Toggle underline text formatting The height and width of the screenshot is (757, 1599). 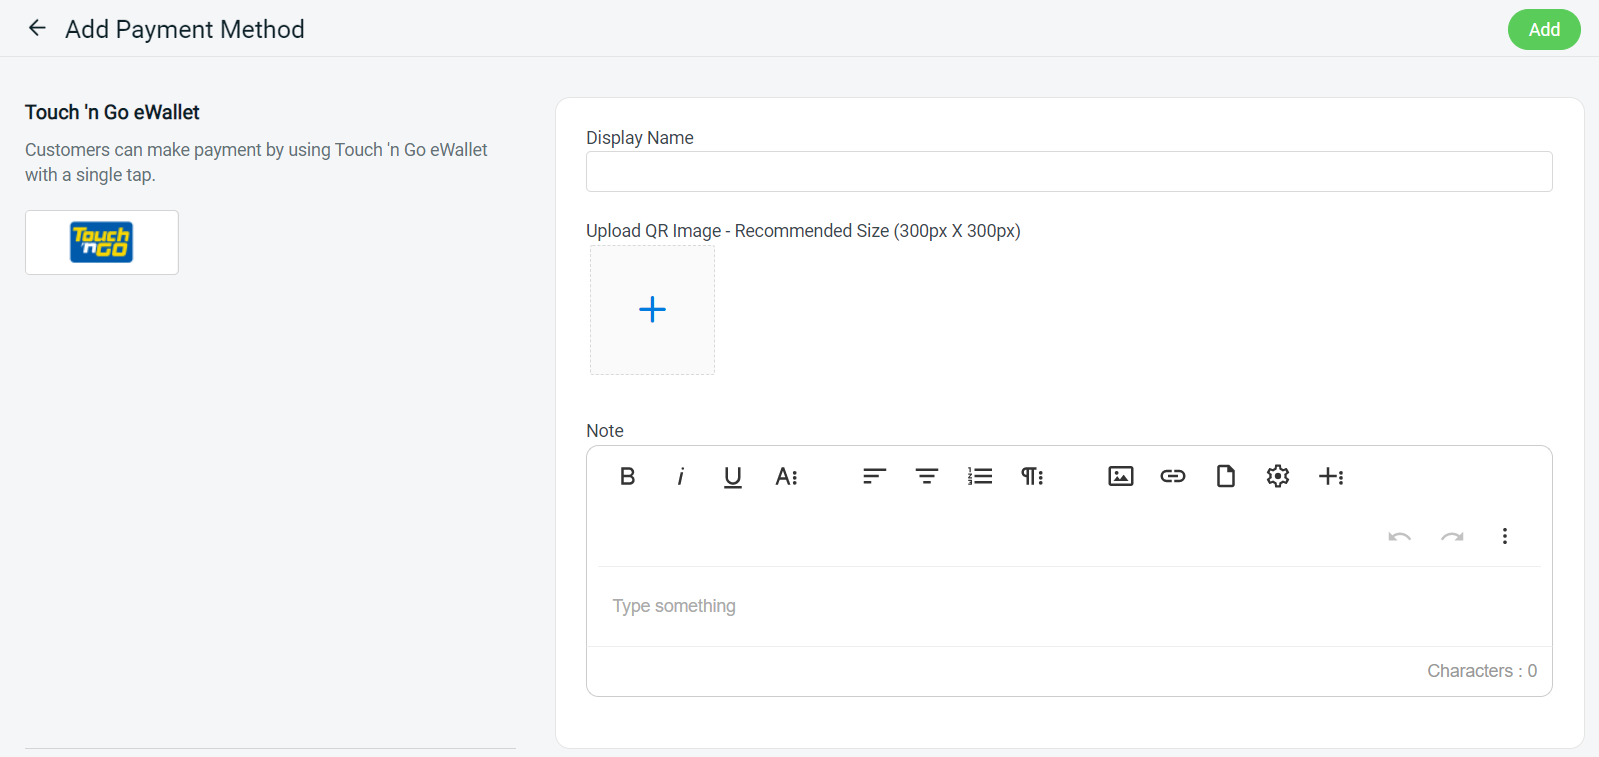click(732, 476)
